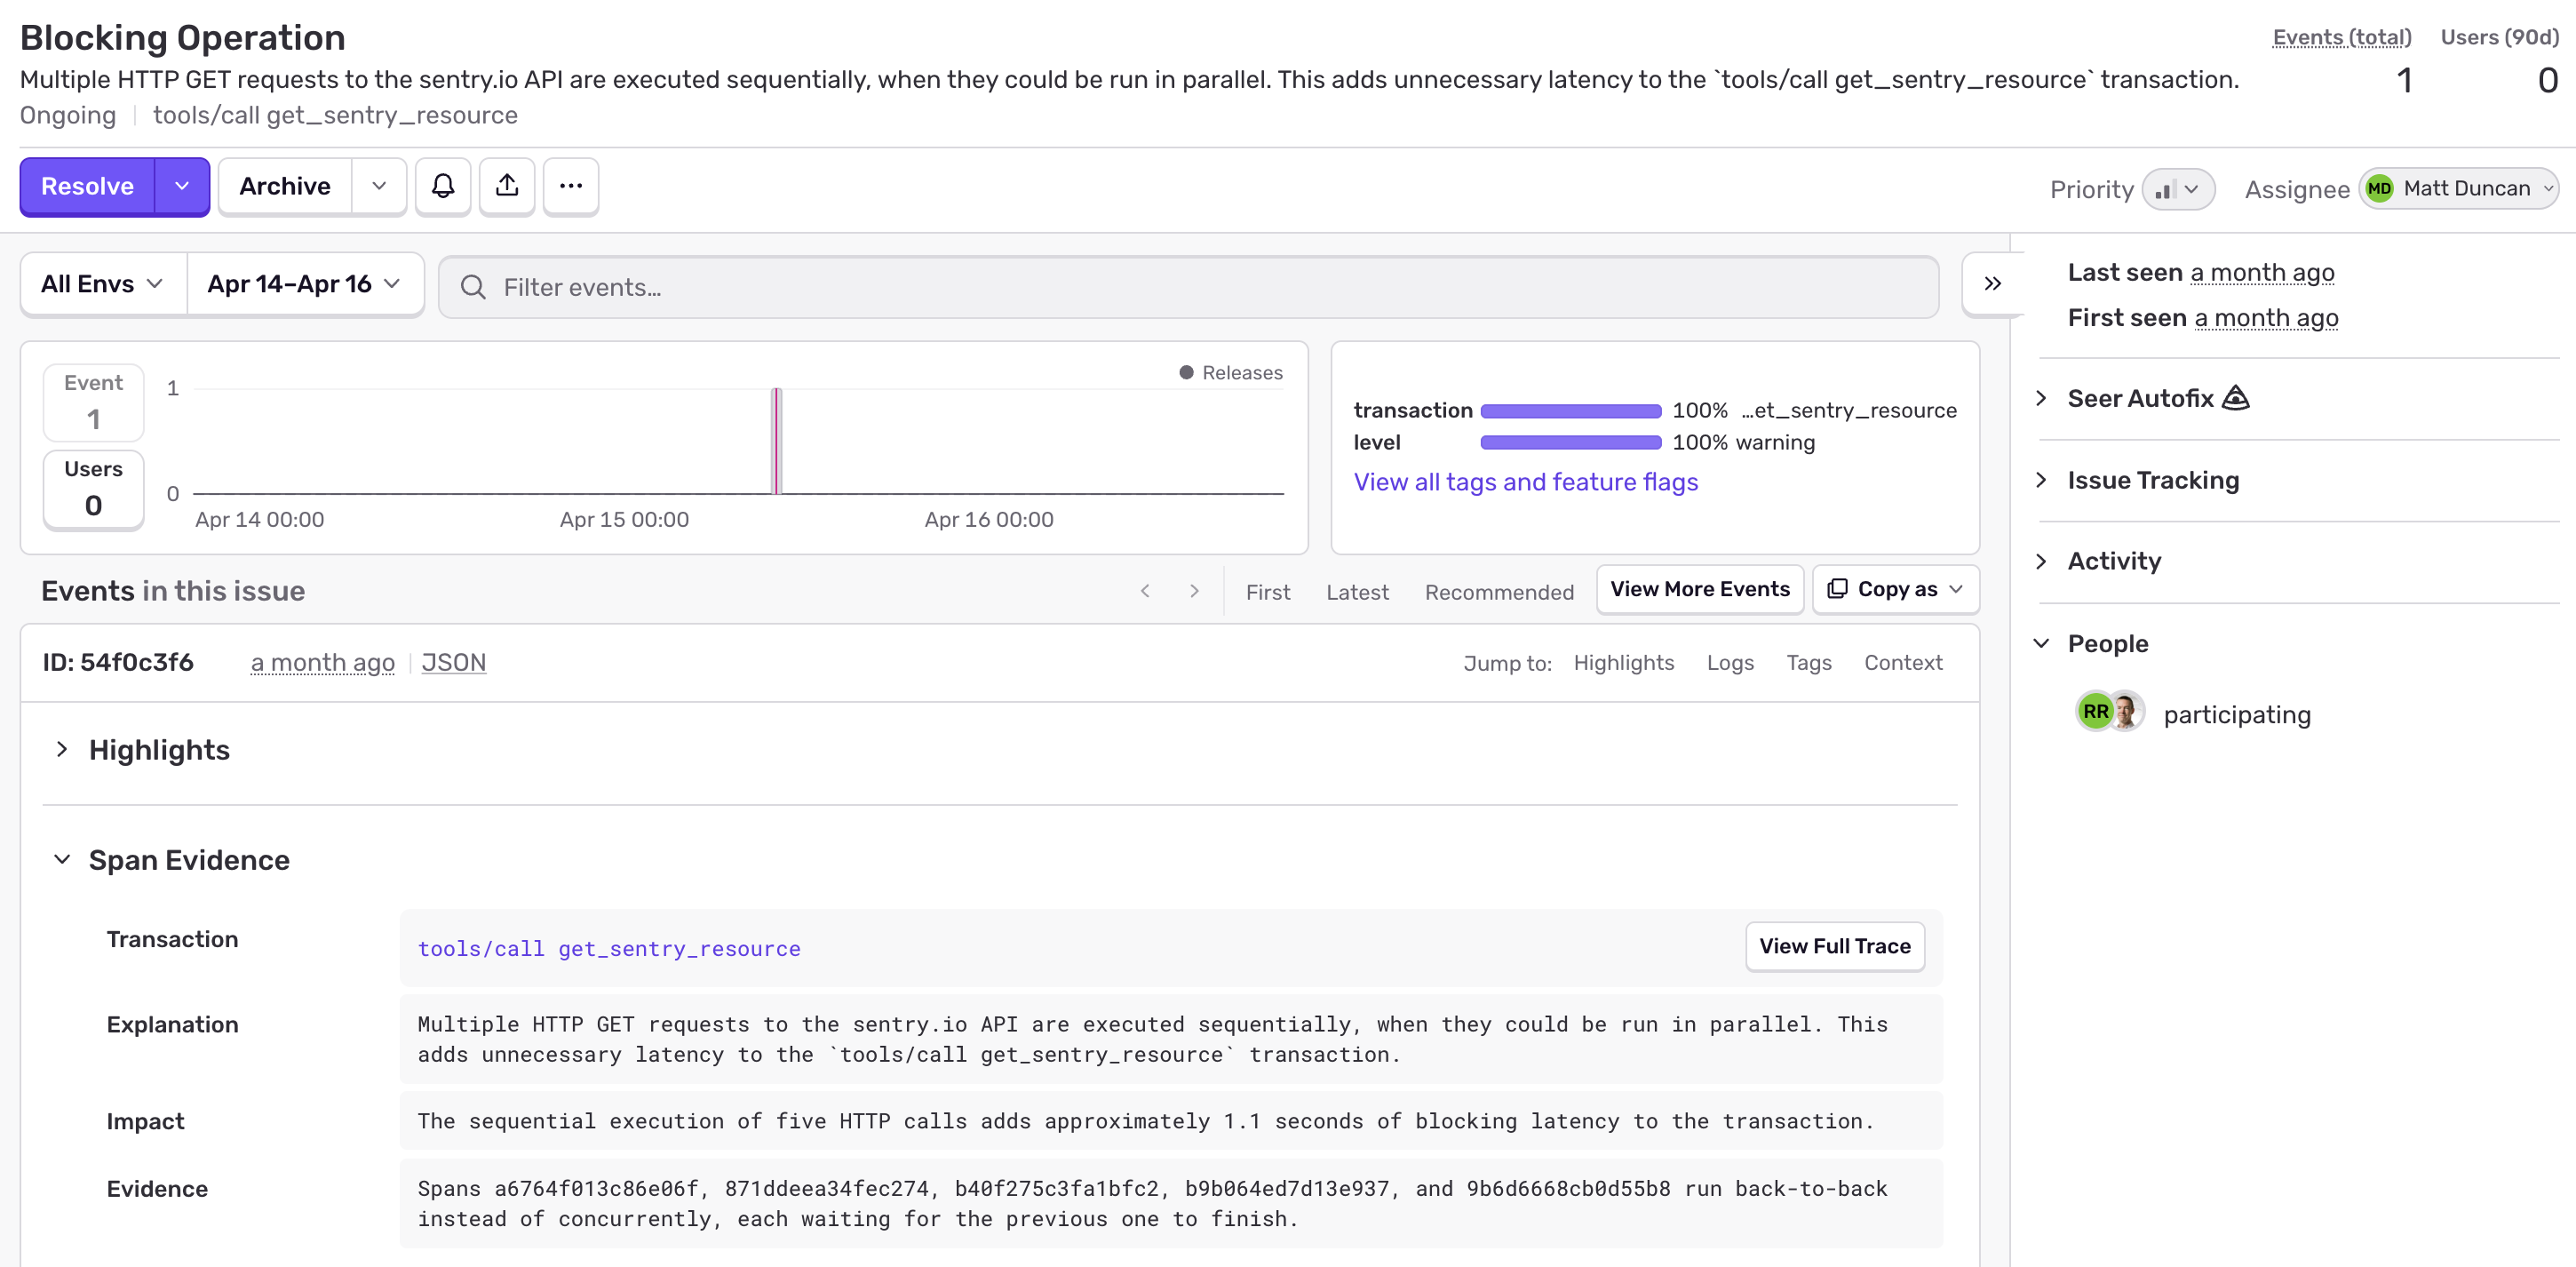This screenshot has width=2576, height=1267.
Task: Open the Resolve options dropdown arrow
Action: [182, 187]
